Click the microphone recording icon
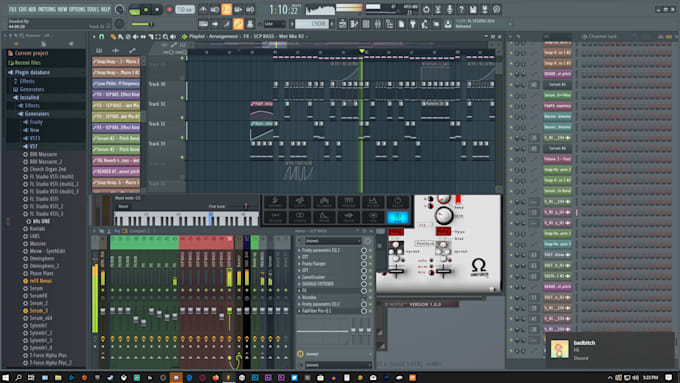Viewport: 680px width, 383px height. (450, 9)
